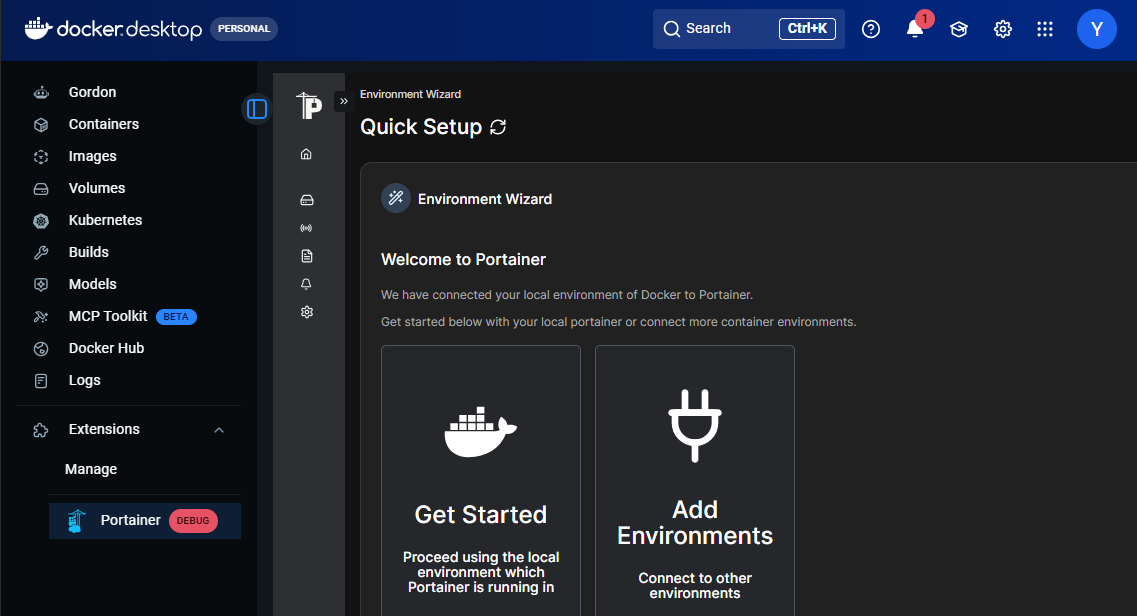Open Portainer notifications bell icon
Screen dimensions: 1137x616
[307, 284]
